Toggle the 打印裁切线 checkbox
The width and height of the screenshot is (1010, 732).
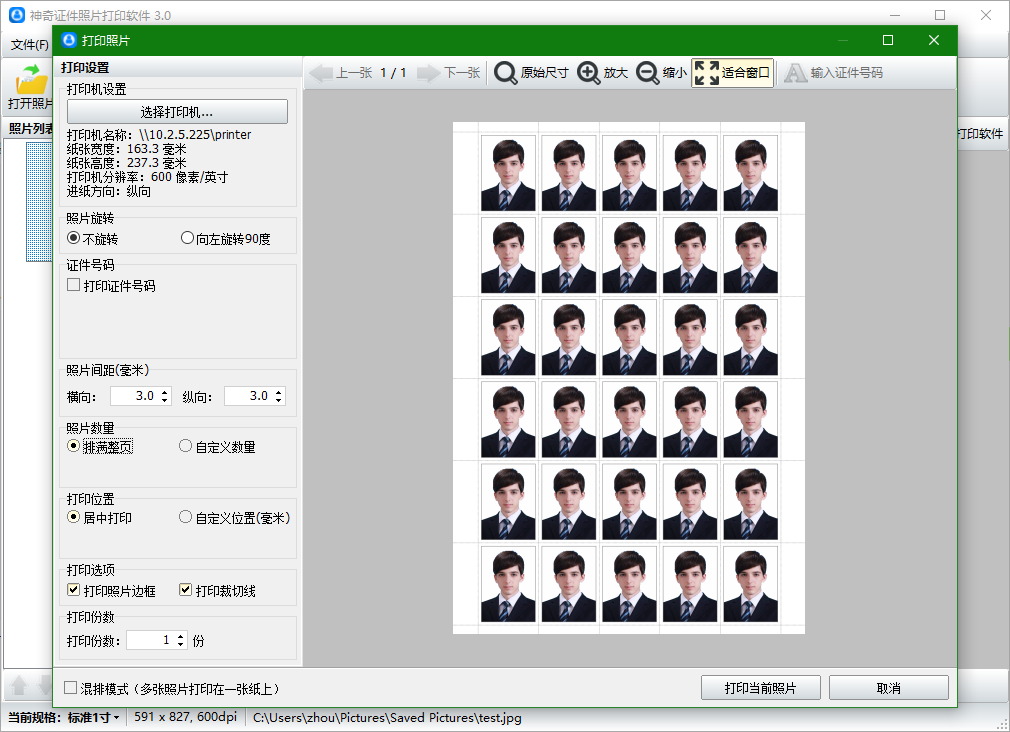pos(185,591)
